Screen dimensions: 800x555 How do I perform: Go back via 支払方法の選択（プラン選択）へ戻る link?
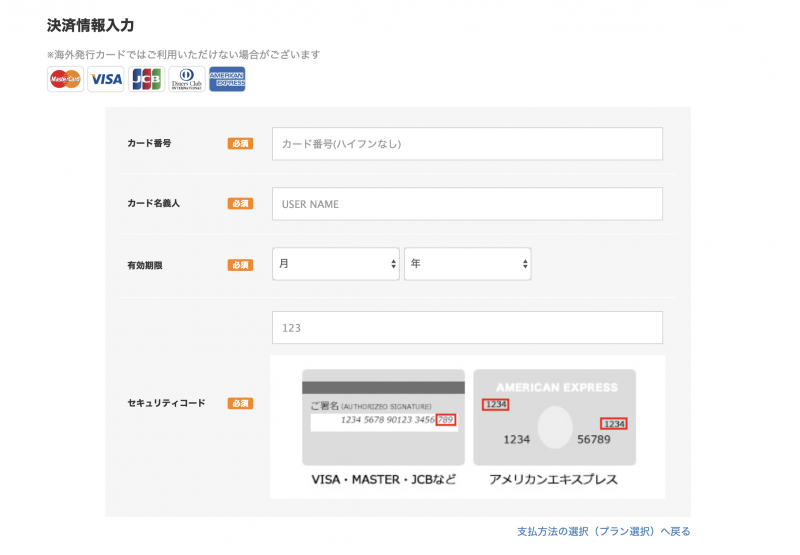604,532
